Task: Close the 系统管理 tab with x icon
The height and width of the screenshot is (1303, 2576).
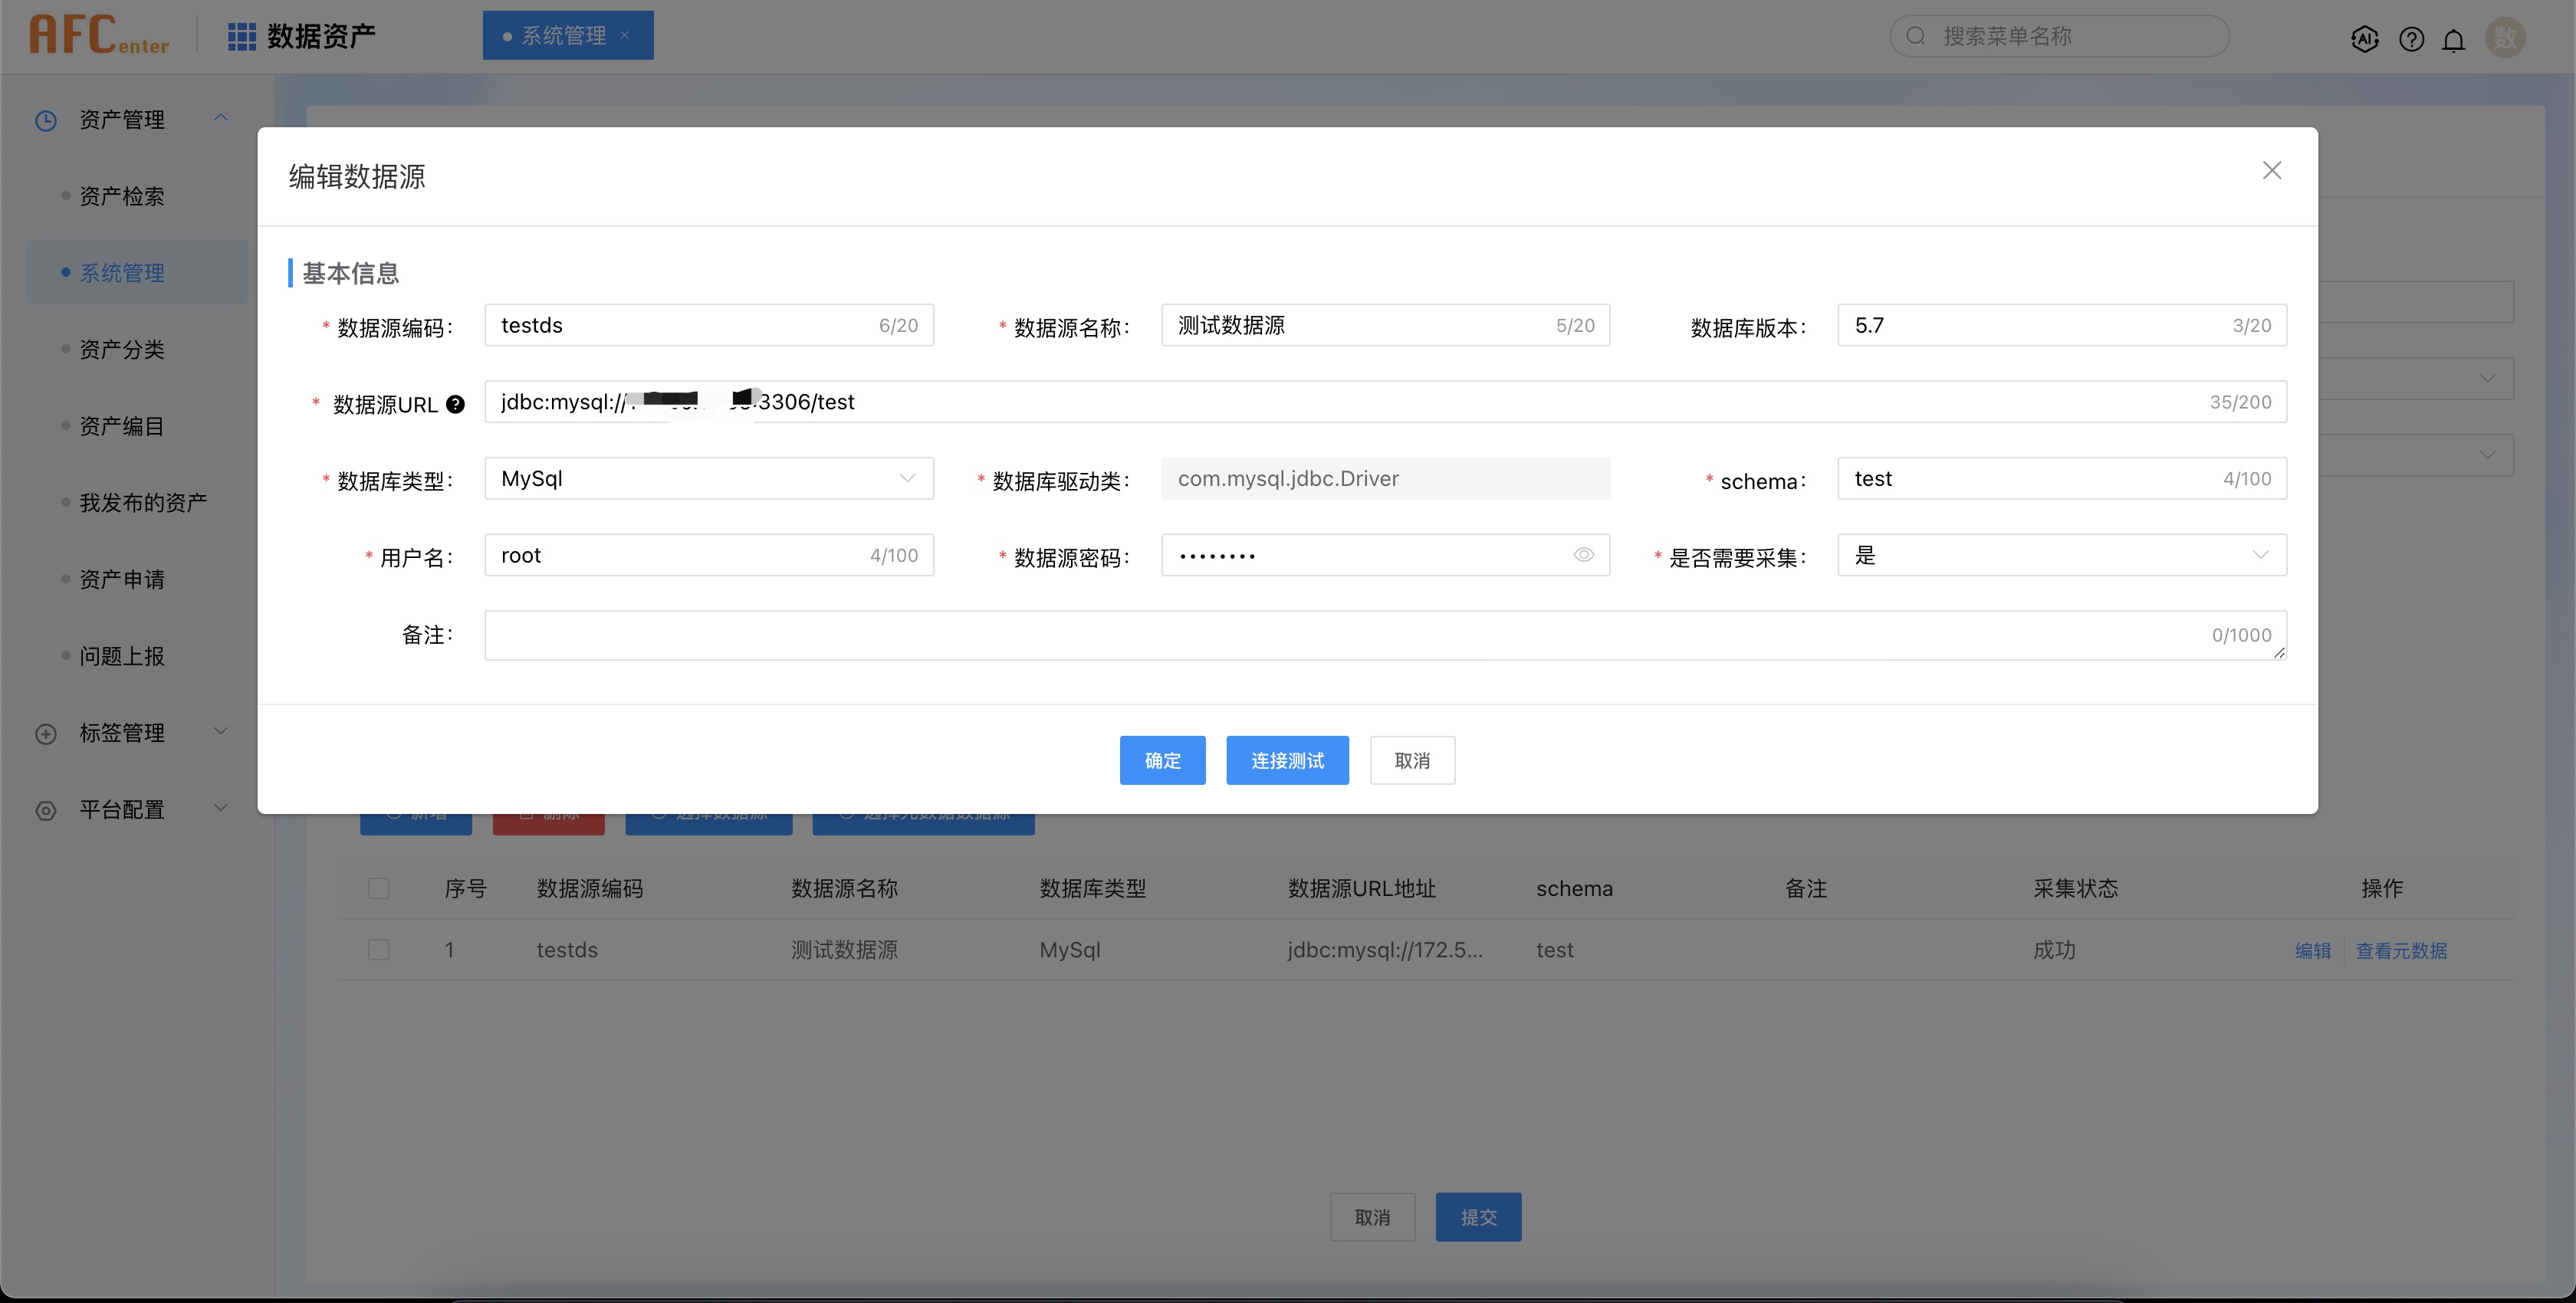Action: pos(625,35)
